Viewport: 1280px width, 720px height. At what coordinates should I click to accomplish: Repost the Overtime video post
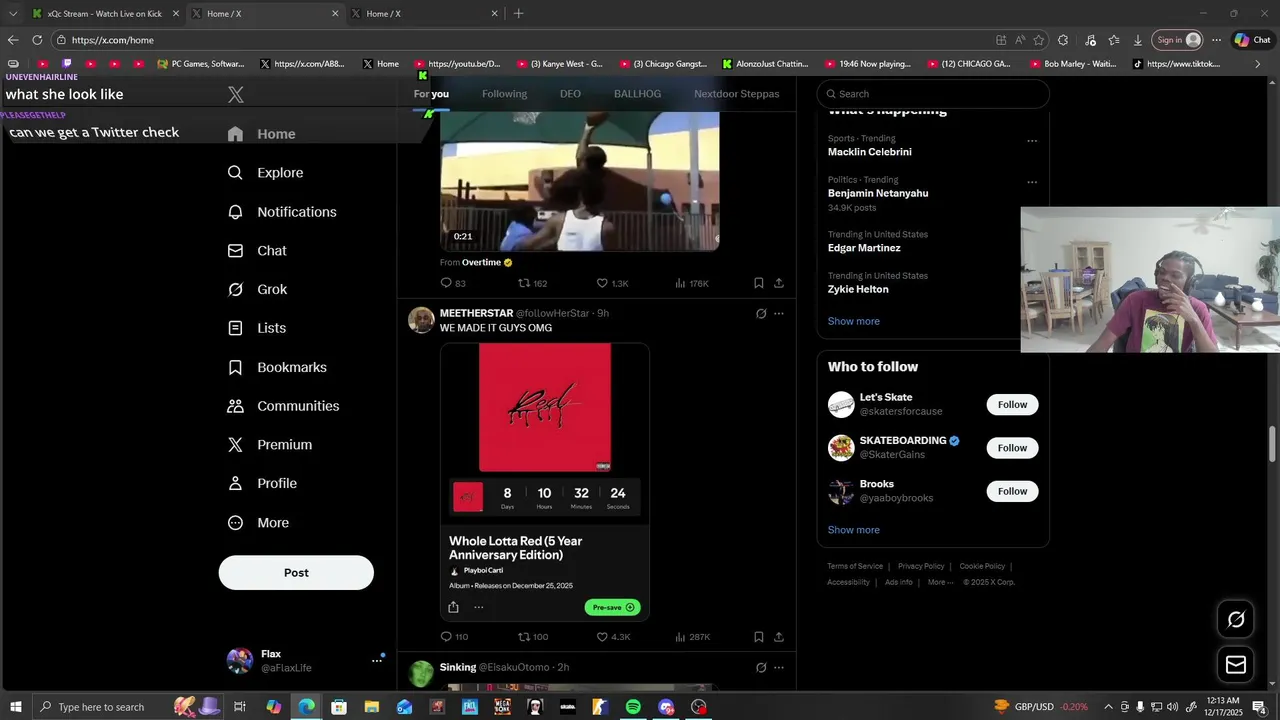532,284
